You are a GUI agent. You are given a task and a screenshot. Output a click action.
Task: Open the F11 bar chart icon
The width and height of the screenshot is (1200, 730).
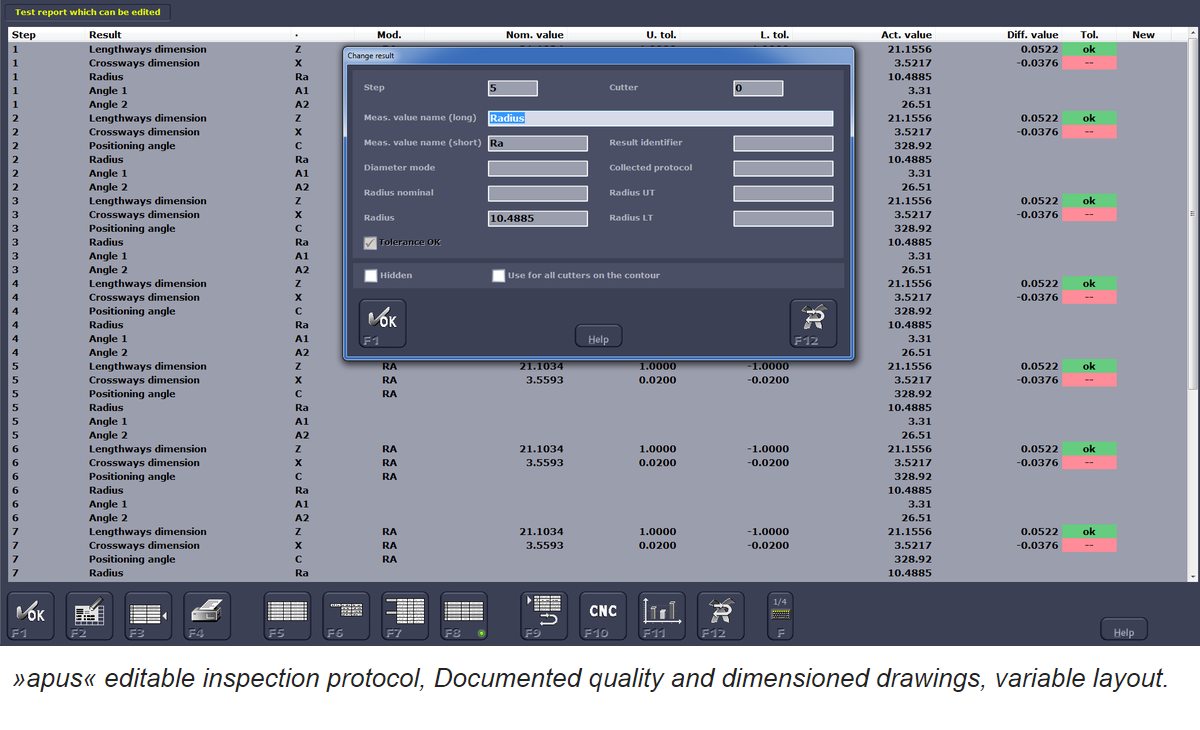(x=662, y=615)
